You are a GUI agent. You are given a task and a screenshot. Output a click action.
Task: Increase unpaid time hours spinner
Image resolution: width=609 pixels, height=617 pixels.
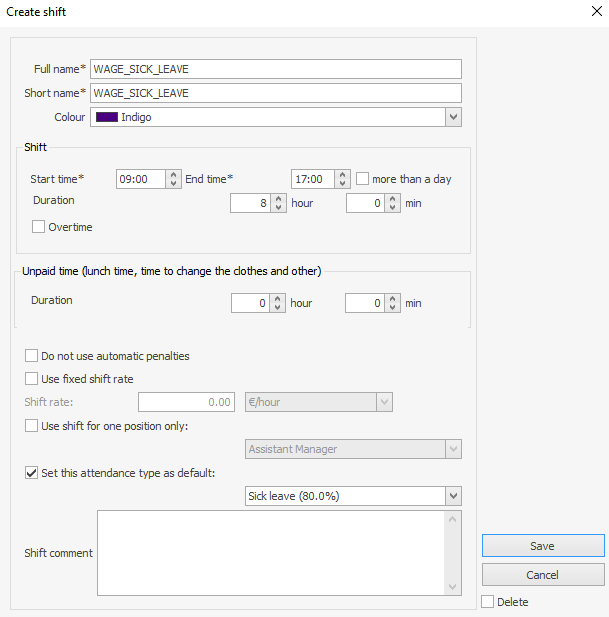[x=278, y=297]
